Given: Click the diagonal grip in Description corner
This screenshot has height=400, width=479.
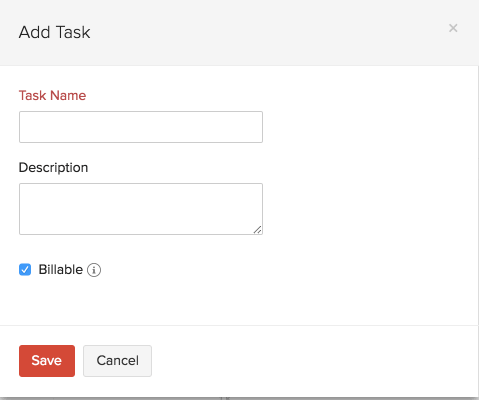Looking at the screenshot, I should pos(257,230).
